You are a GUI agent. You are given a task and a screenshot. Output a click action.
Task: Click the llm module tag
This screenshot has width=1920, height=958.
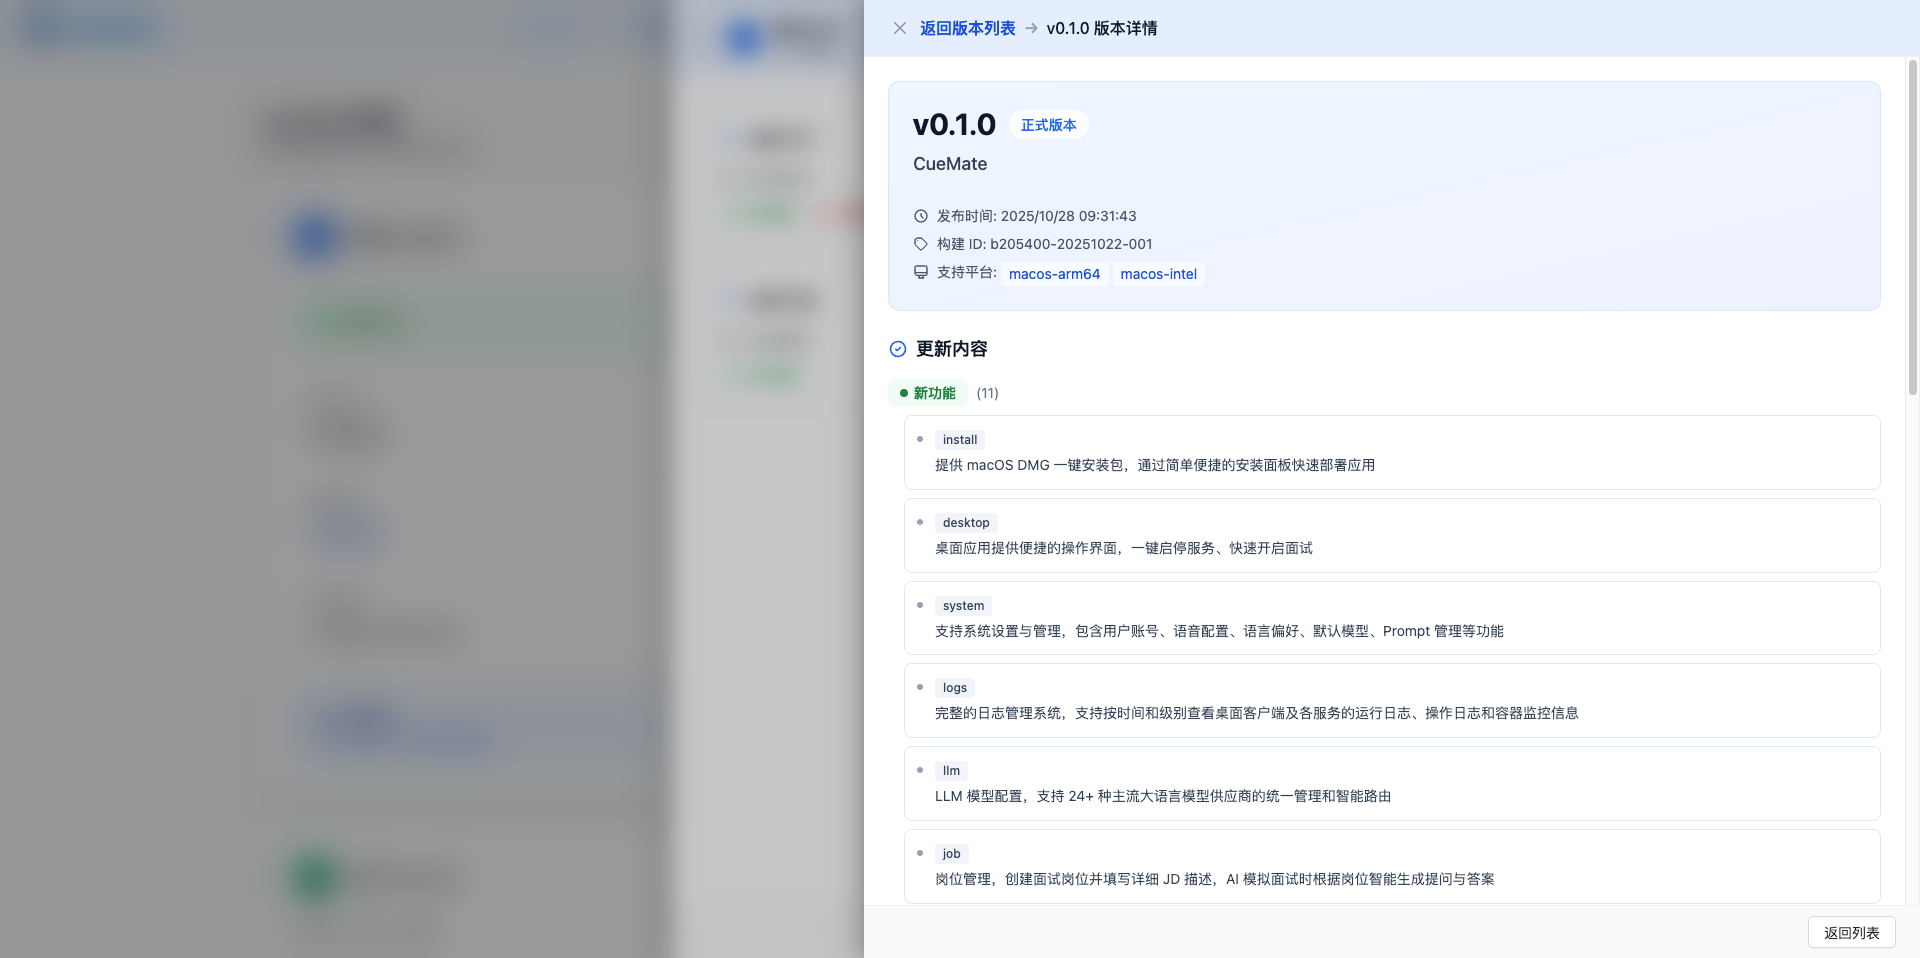(x=951, y=771)
